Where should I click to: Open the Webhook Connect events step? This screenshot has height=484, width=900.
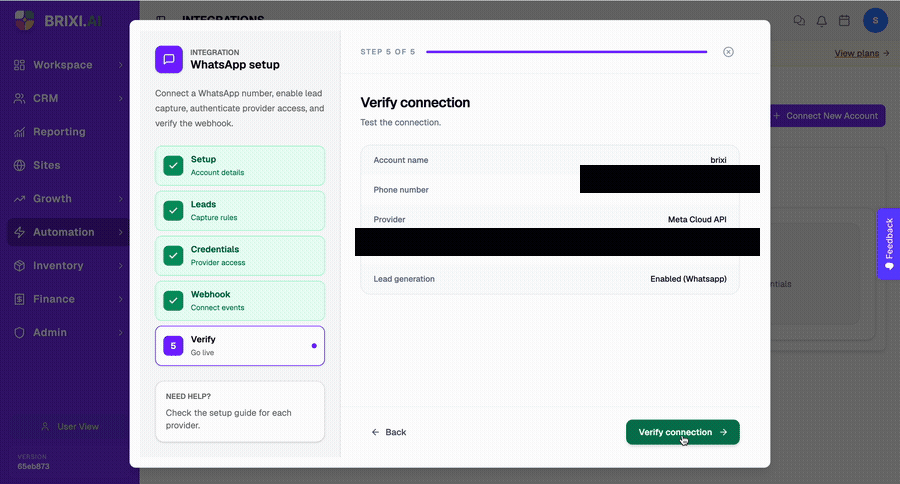pos(240,301)
